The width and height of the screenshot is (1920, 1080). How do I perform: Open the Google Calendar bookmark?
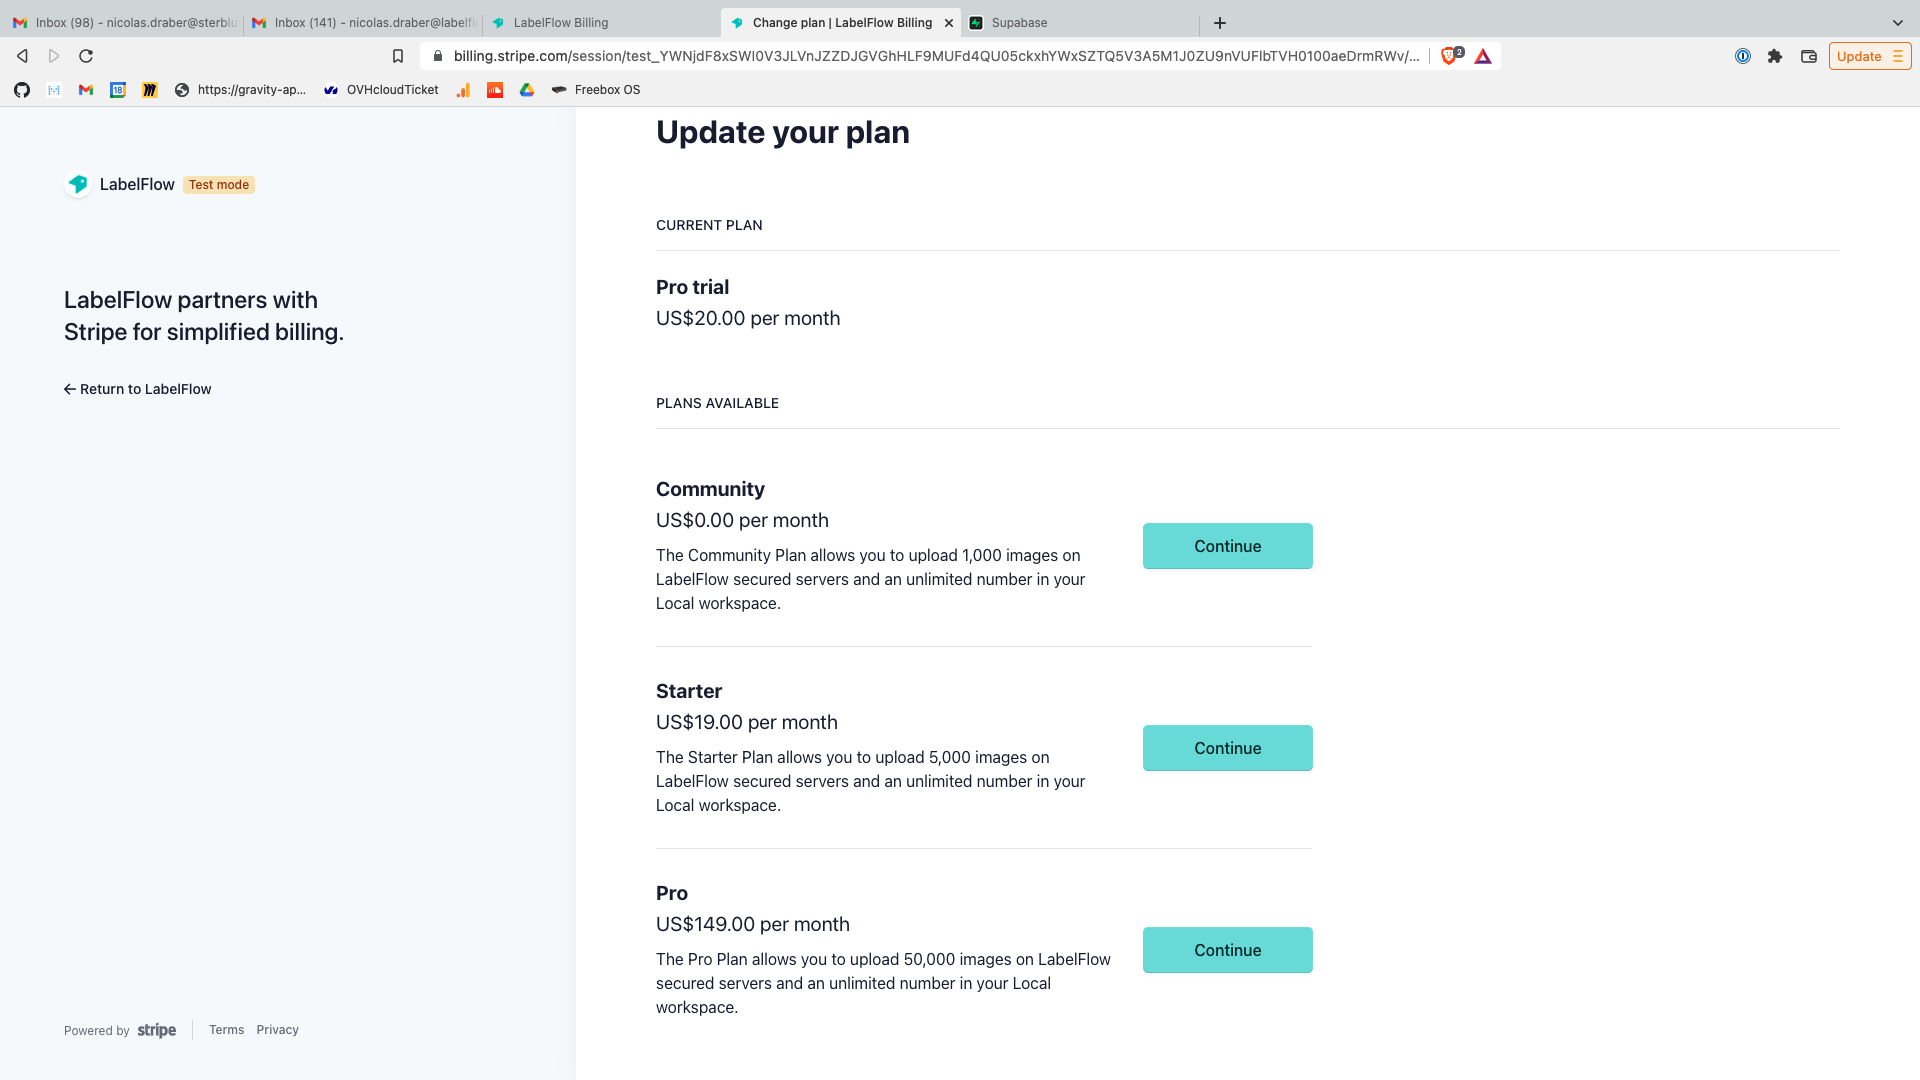click(117, 90)
